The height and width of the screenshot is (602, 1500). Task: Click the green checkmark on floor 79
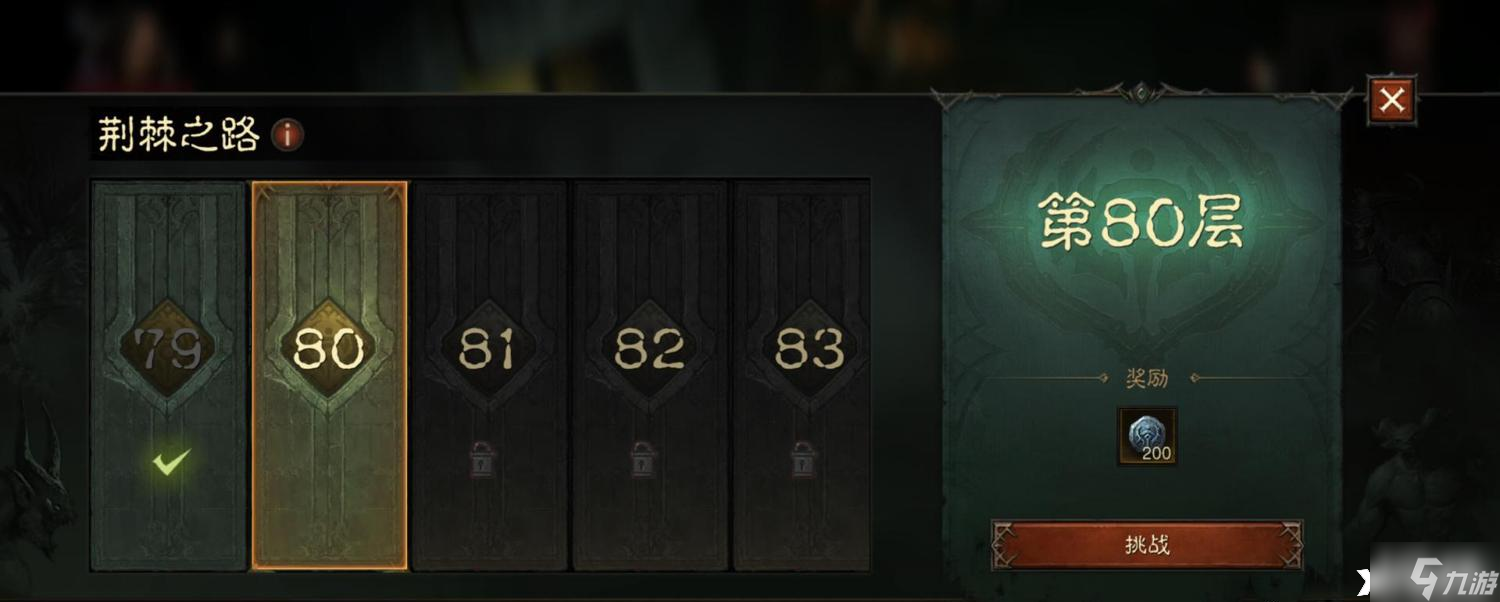[171, 461]
